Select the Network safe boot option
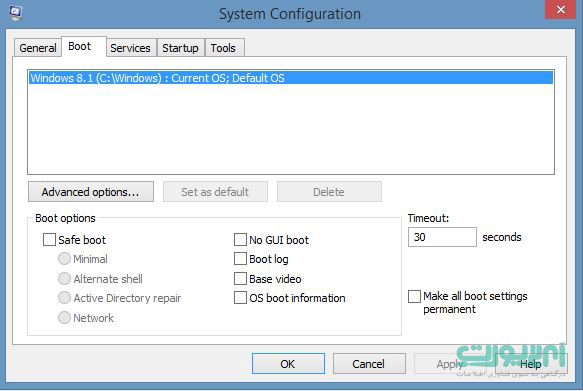 (64, 317)
